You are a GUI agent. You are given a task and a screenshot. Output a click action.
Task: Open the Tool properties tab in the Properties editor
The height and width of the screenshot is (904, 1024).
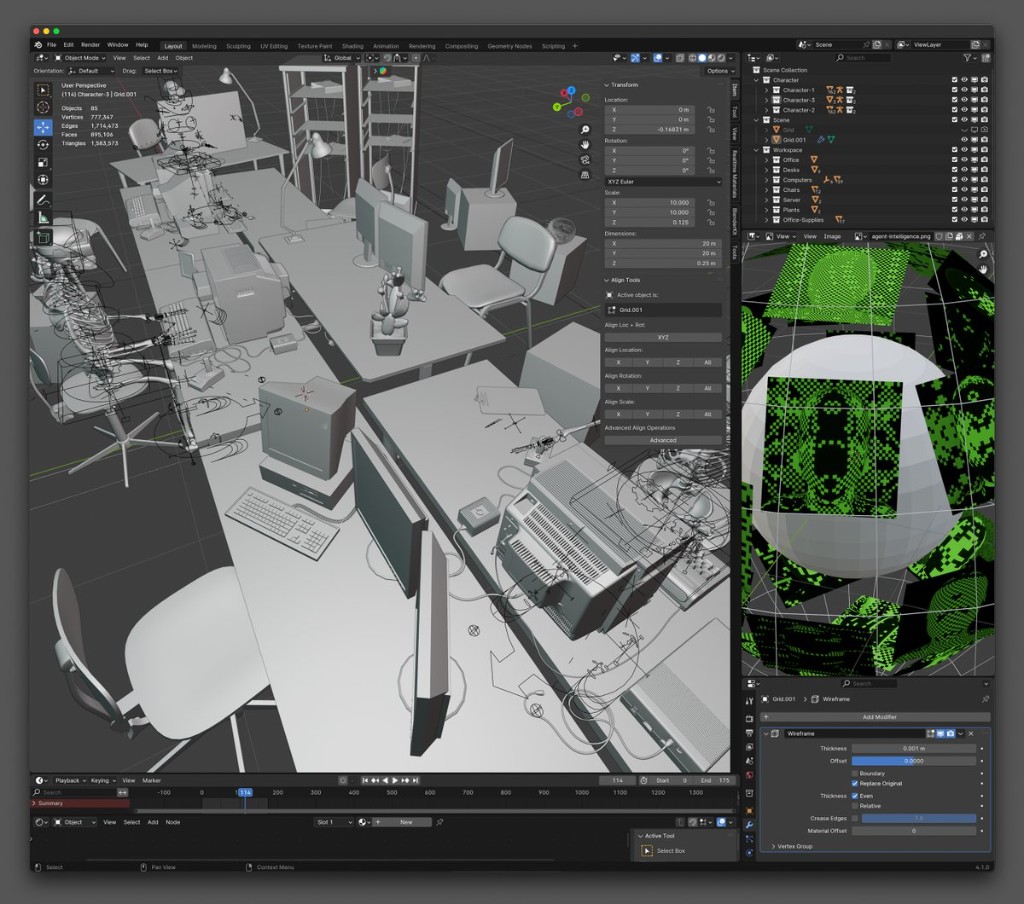tap(749, 701)
